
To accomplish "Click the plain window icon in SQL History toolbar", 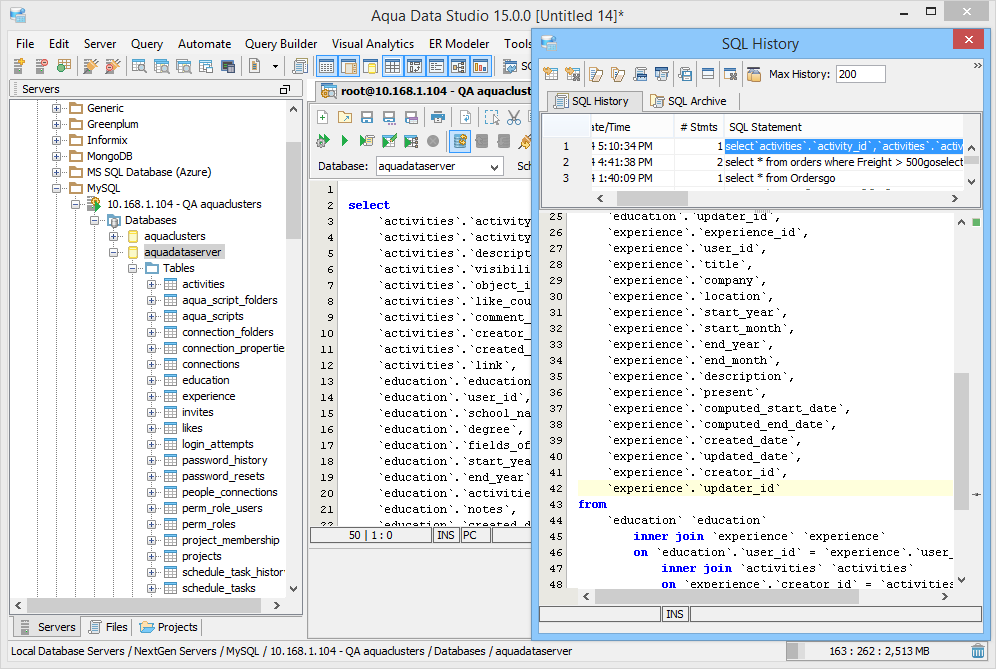I will point(708,74).
